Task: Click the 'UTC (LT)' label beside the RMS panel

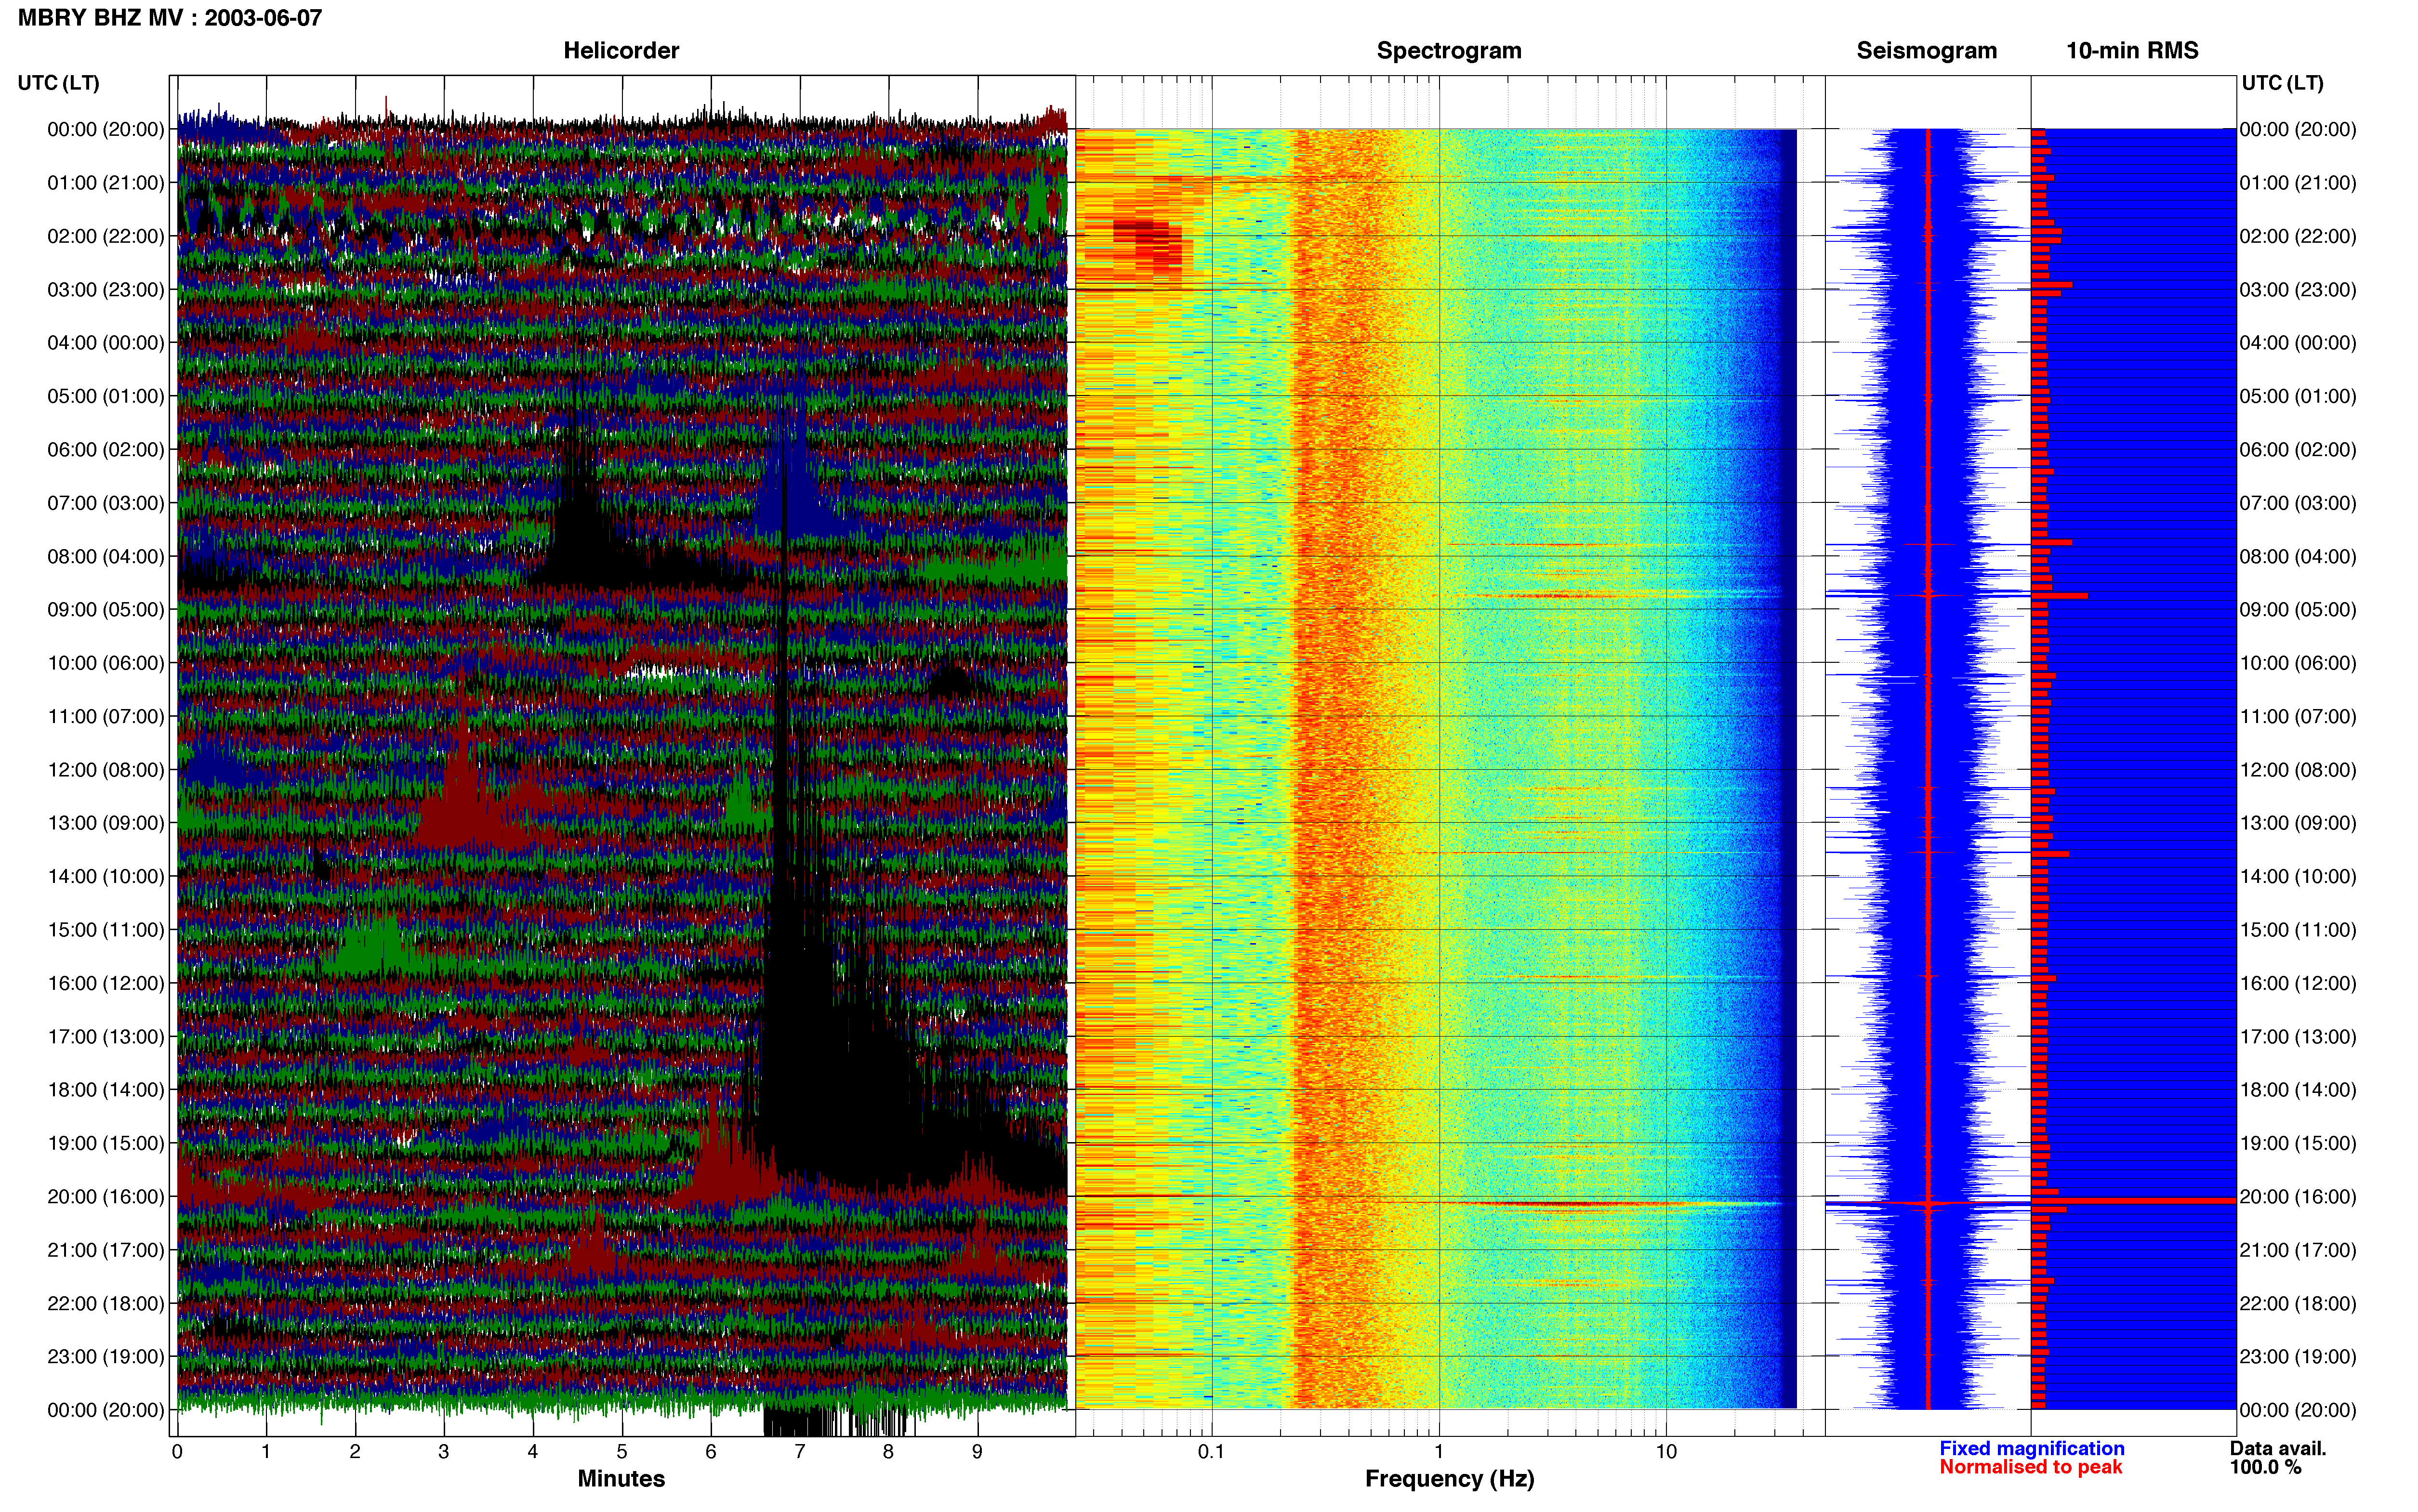Action: point(2282,83)
